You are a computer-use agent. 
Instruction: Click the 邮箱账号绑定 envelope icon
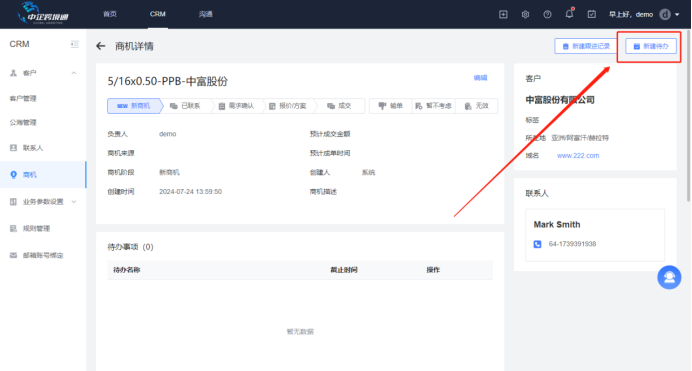pos(13,255)
